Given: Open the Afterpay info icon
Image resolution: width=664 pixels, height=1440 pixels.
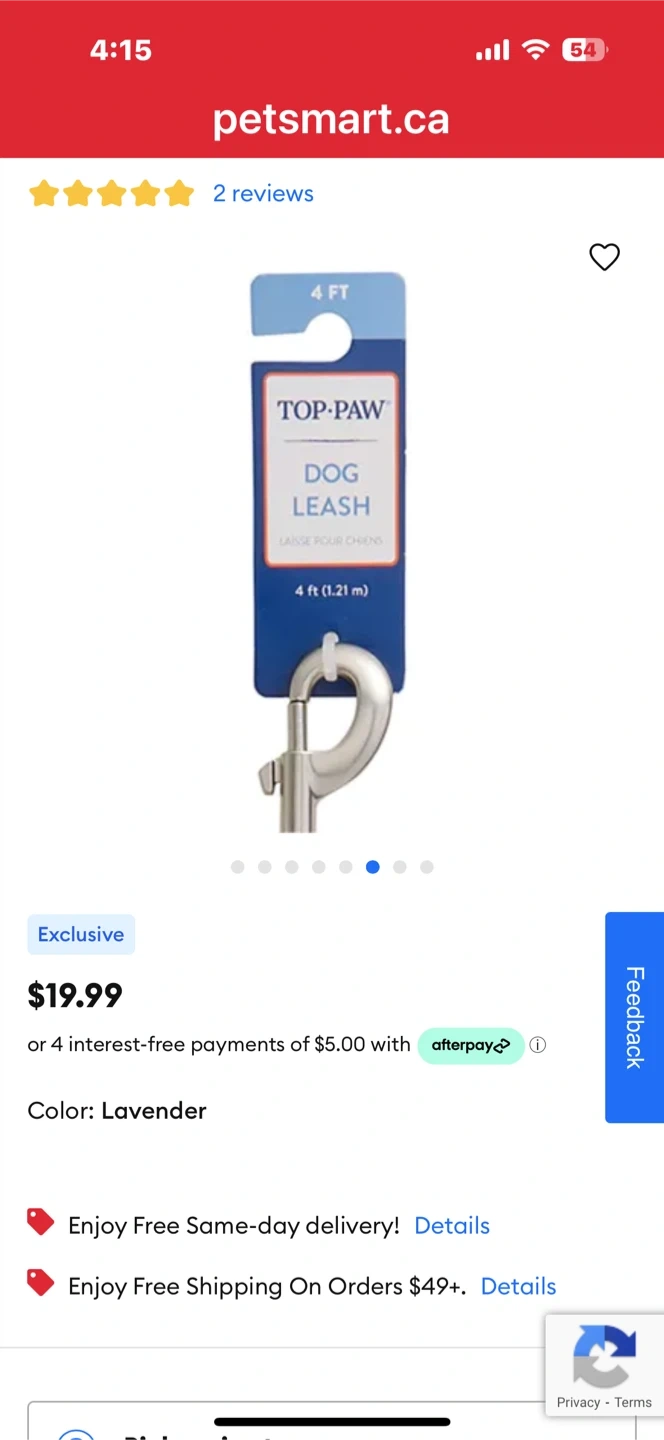Looking at the screenshot, I should click(538, 1045).
